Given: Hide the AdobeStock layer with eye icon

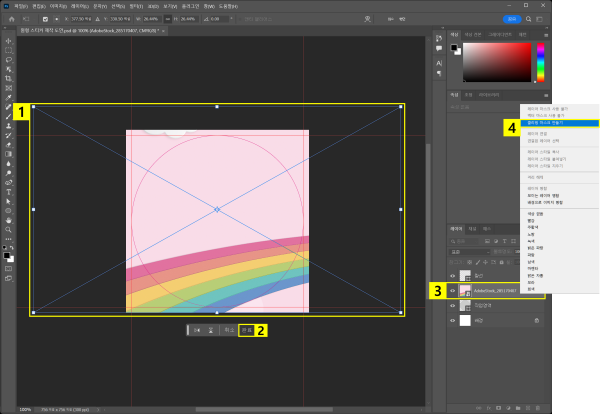Looking at the screenshot, I should click(454, 291).
